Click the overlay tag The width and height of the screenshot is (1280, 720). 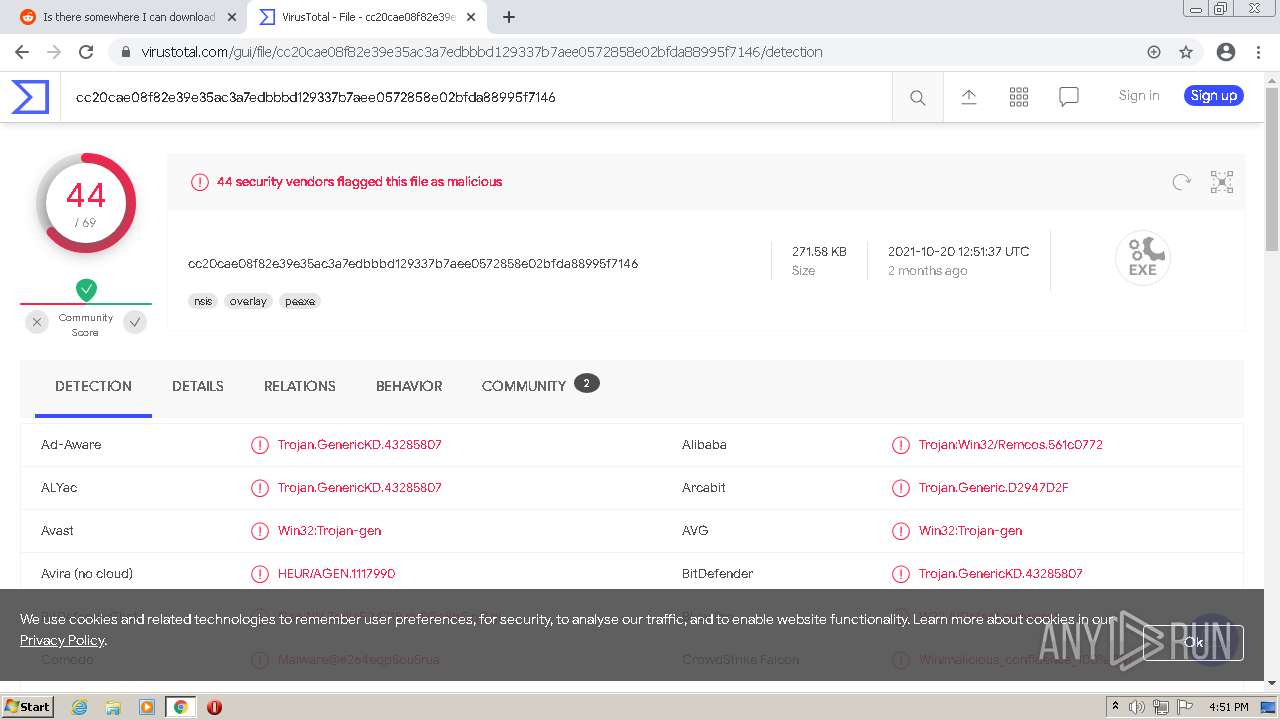[248, 301]
